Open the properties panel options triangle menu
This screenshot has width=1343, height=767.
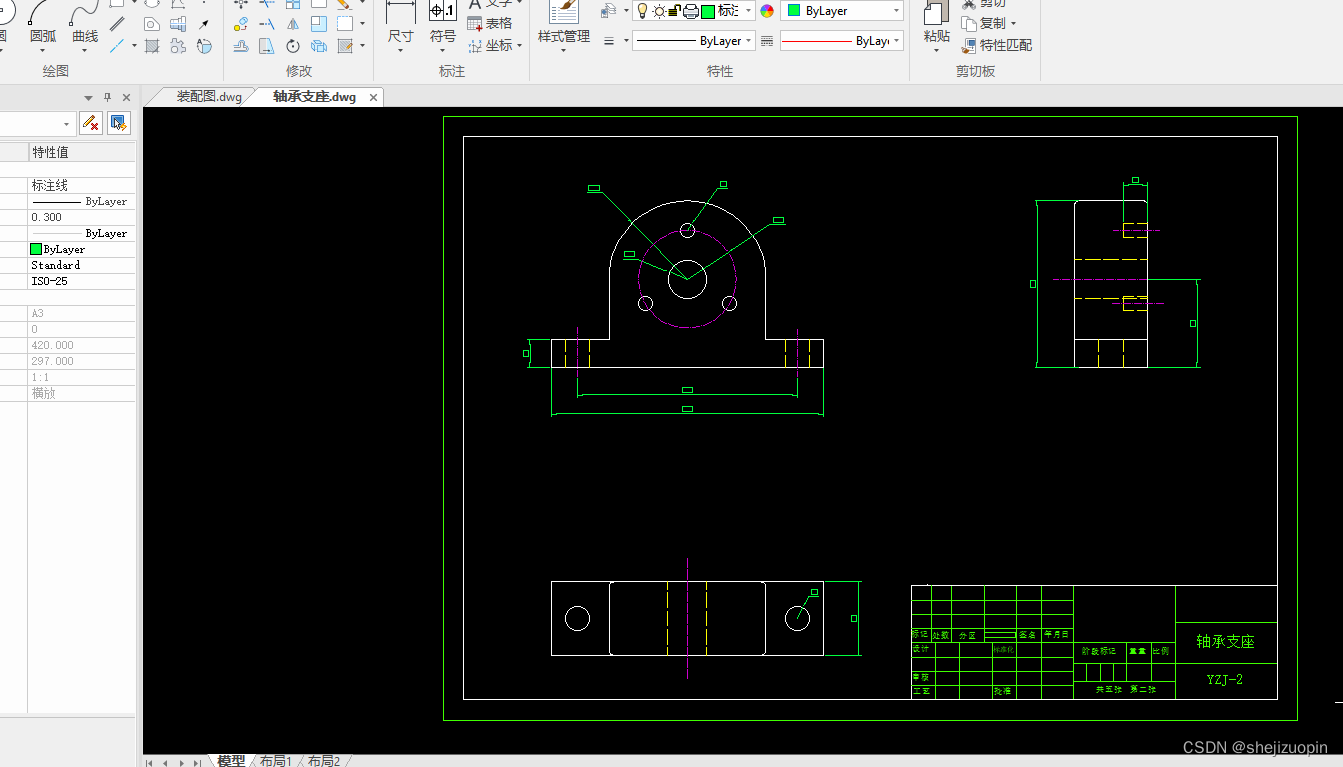coord(88,98)
